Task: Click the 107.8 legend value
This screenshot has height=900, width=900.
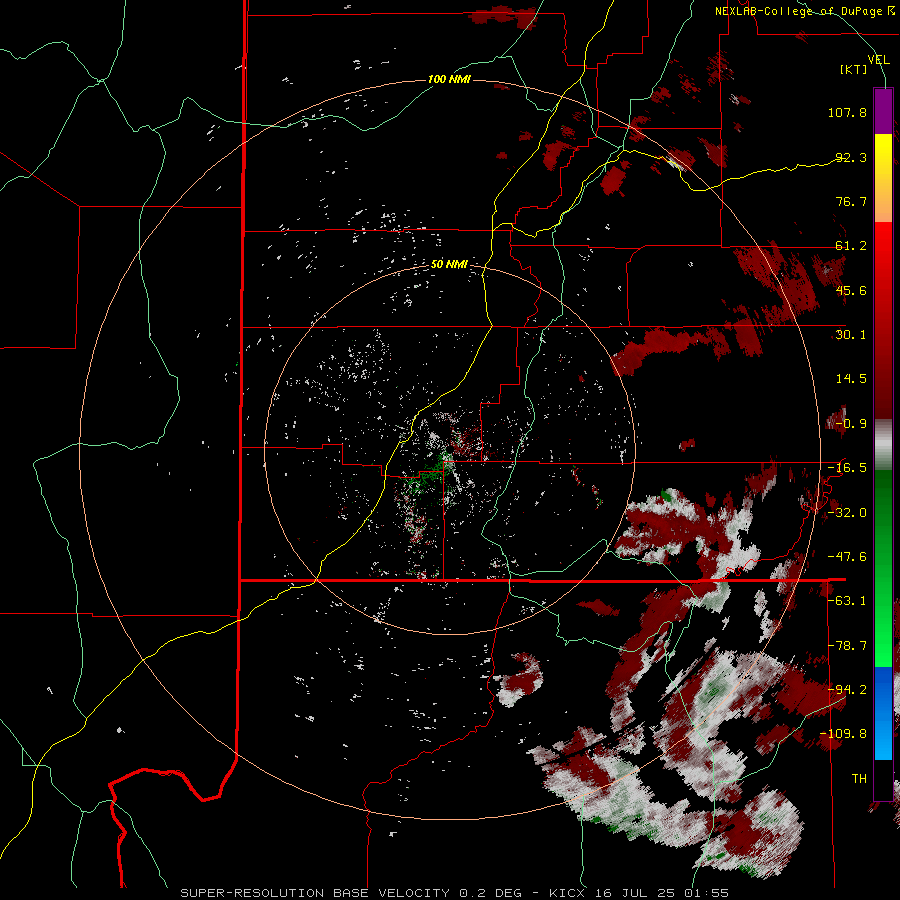Action: click(847, 112)
